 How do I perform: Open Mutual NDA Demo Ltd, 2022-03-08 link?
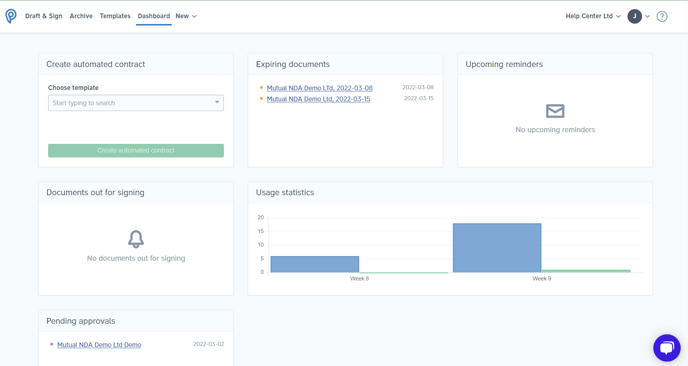319,88
